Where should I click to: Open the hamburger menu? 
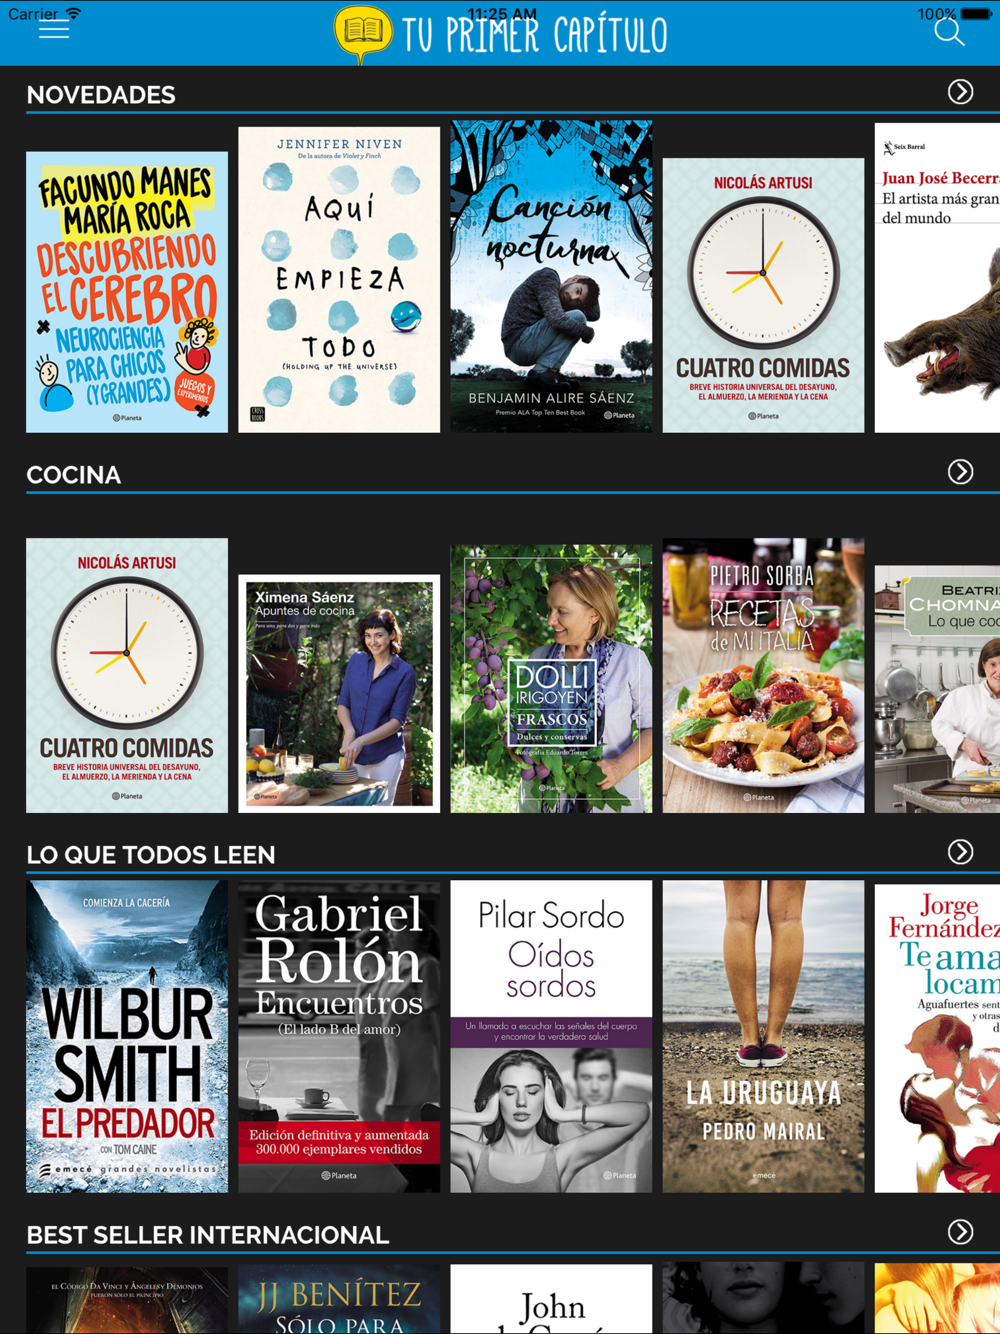pos(54,30)
